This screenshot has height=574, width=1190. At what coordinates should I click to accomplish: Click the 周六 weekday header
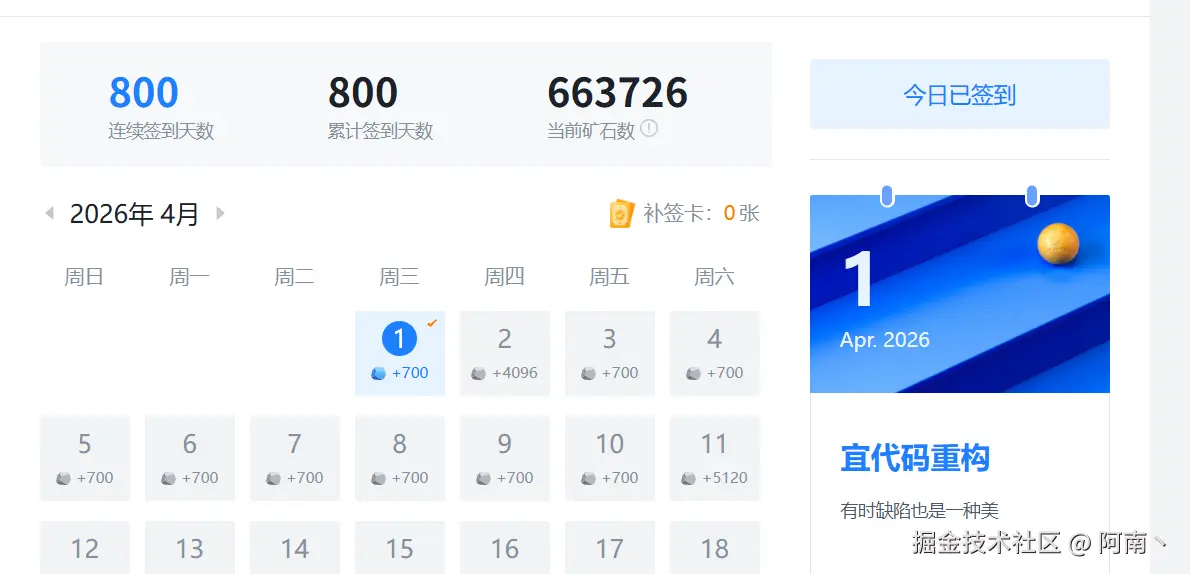714,276
